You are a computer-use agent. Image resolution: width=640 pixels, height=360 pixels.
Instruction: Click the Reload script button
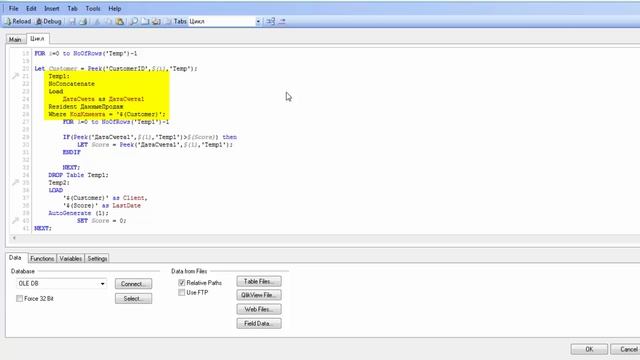(18, 21)
